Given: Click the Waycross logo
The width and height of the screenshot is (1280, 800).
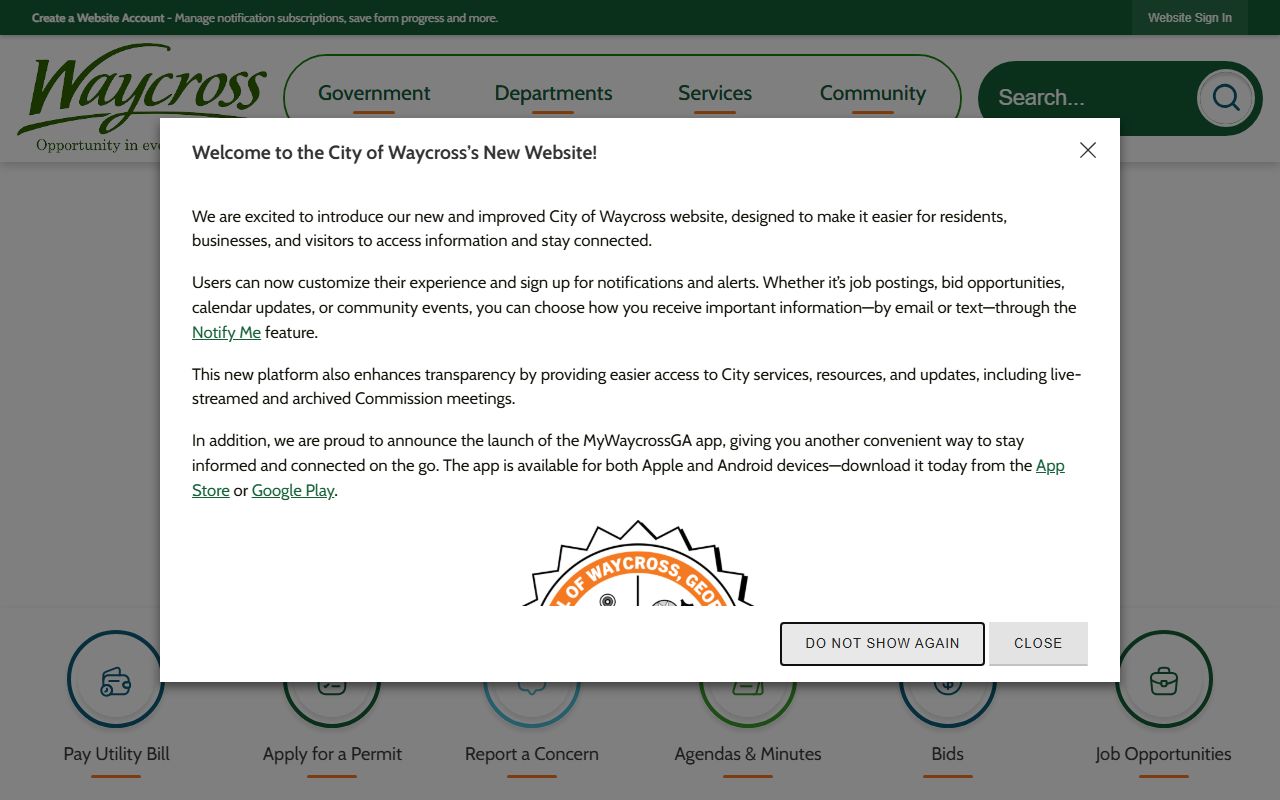Looking at the screenshot, I should coord(142,98).
